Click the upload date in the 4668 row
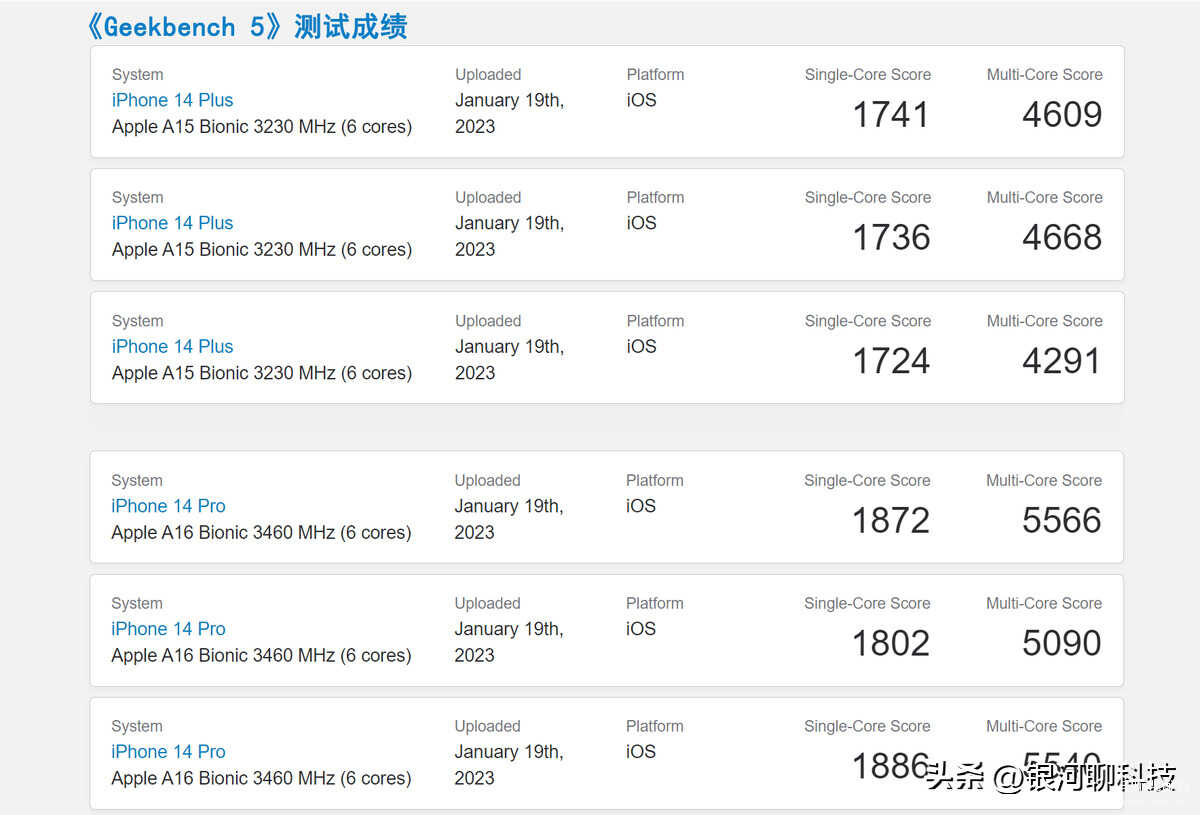Viewport: 1200px width, 815px height. click(510, 236)
